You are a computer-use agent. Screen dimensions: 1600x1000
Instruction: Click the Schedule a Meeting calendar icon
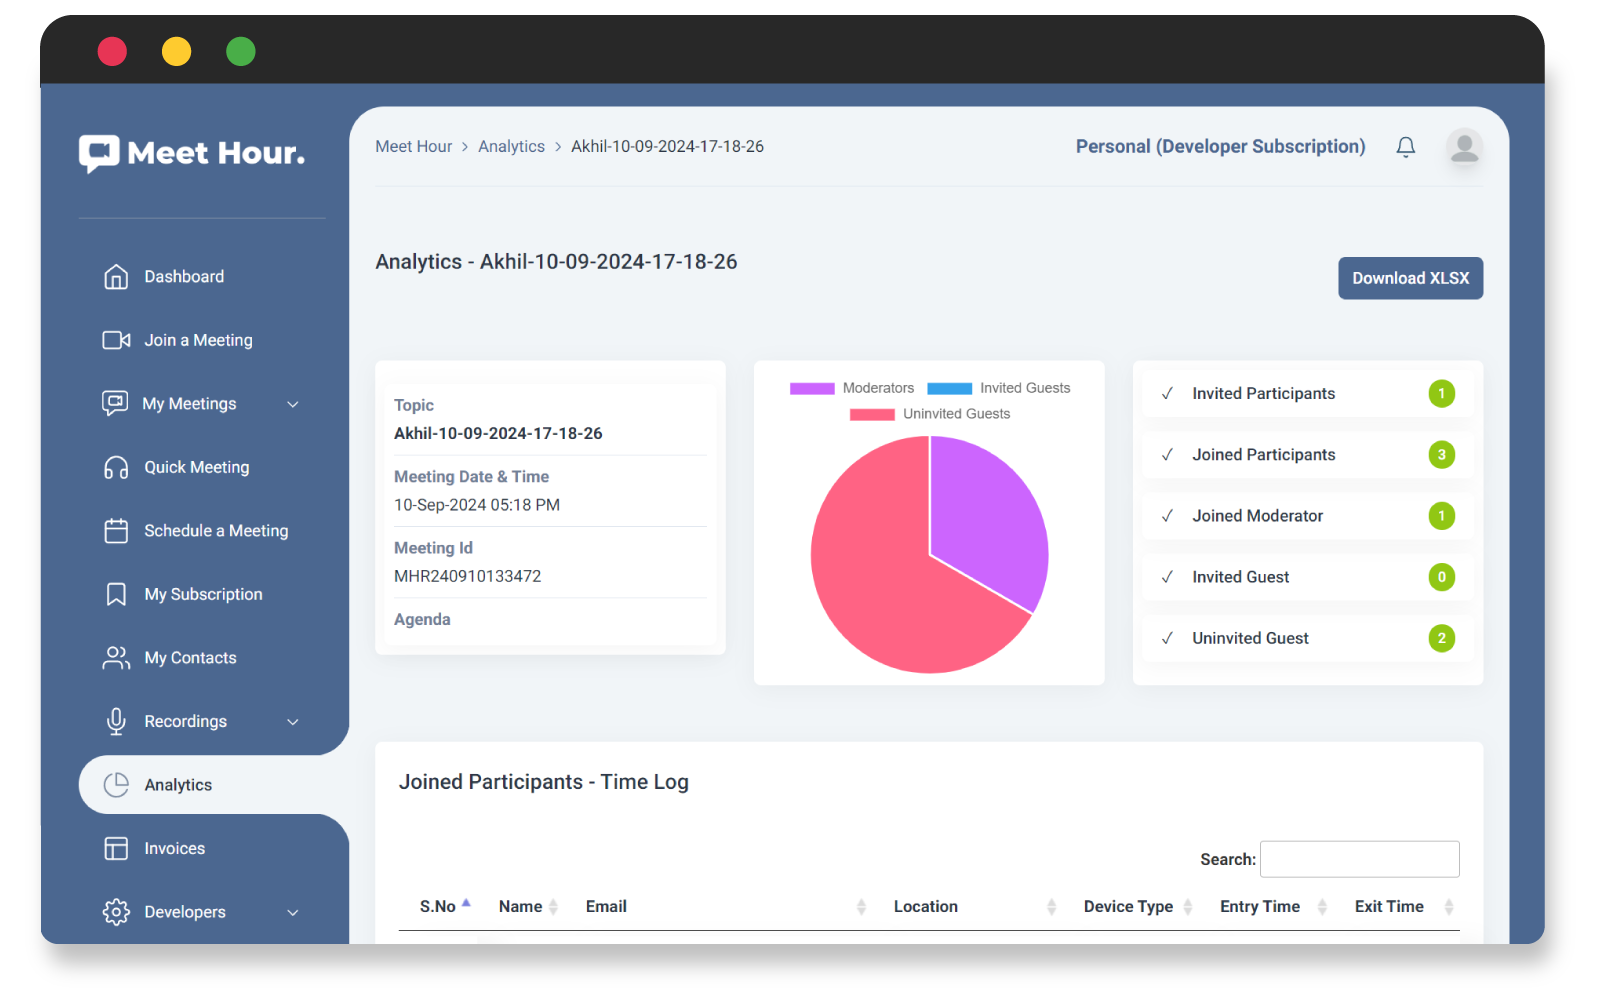115,530
